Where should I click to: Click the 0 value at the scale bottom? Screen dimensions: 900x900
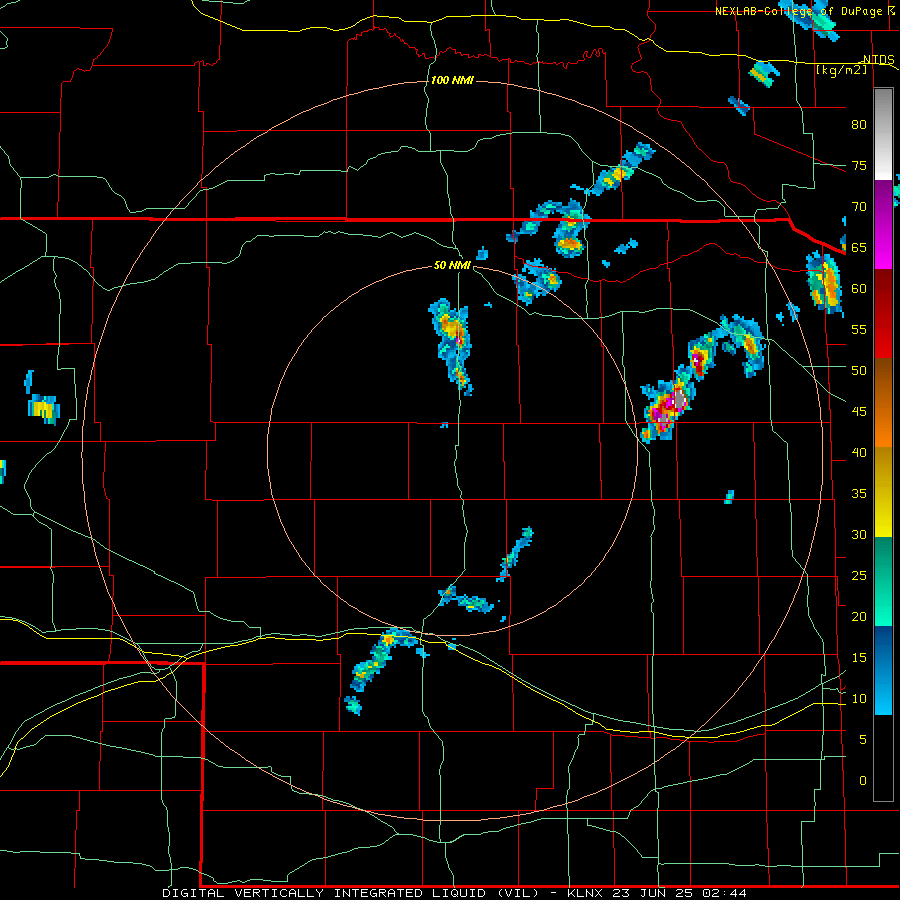click(x=863, y=781)
